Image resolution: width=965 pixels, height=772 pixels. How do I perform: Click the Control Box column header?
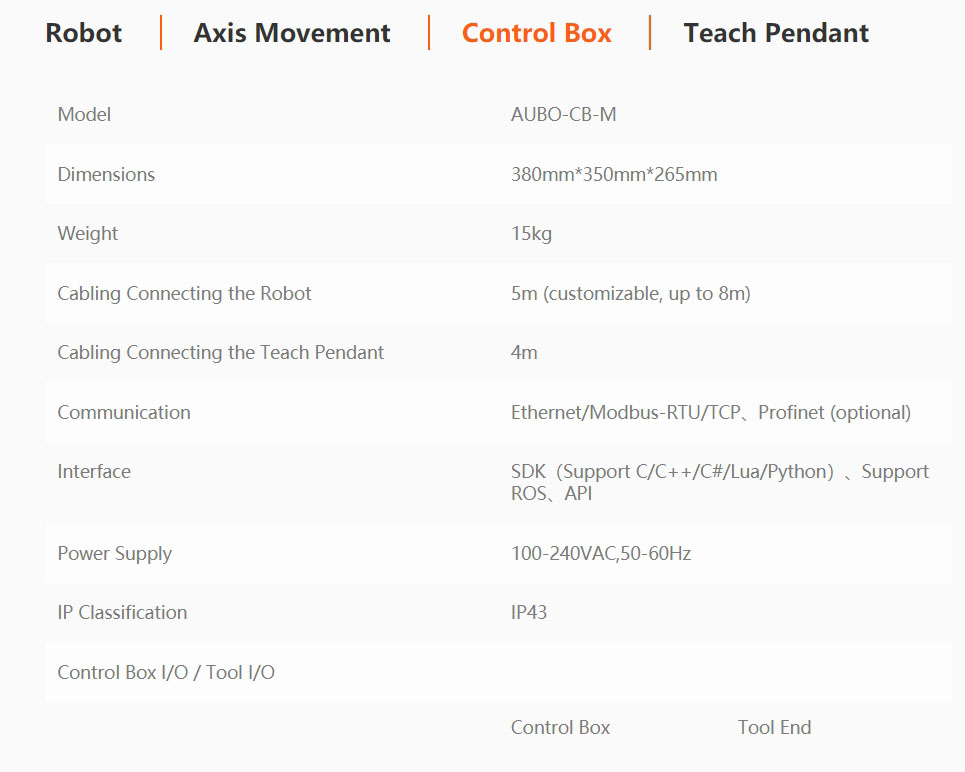(560, 728)
